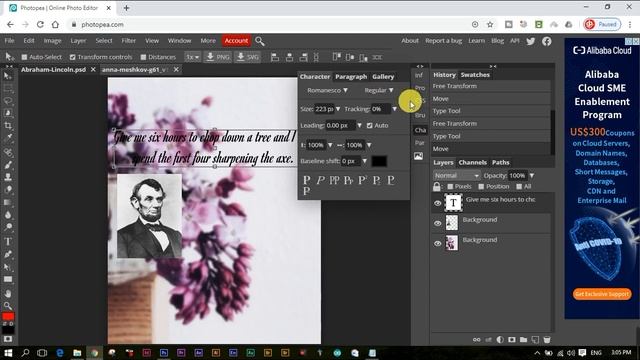
Task: Select the Rectangle shape tool
Action: click(x=8, y=280)
